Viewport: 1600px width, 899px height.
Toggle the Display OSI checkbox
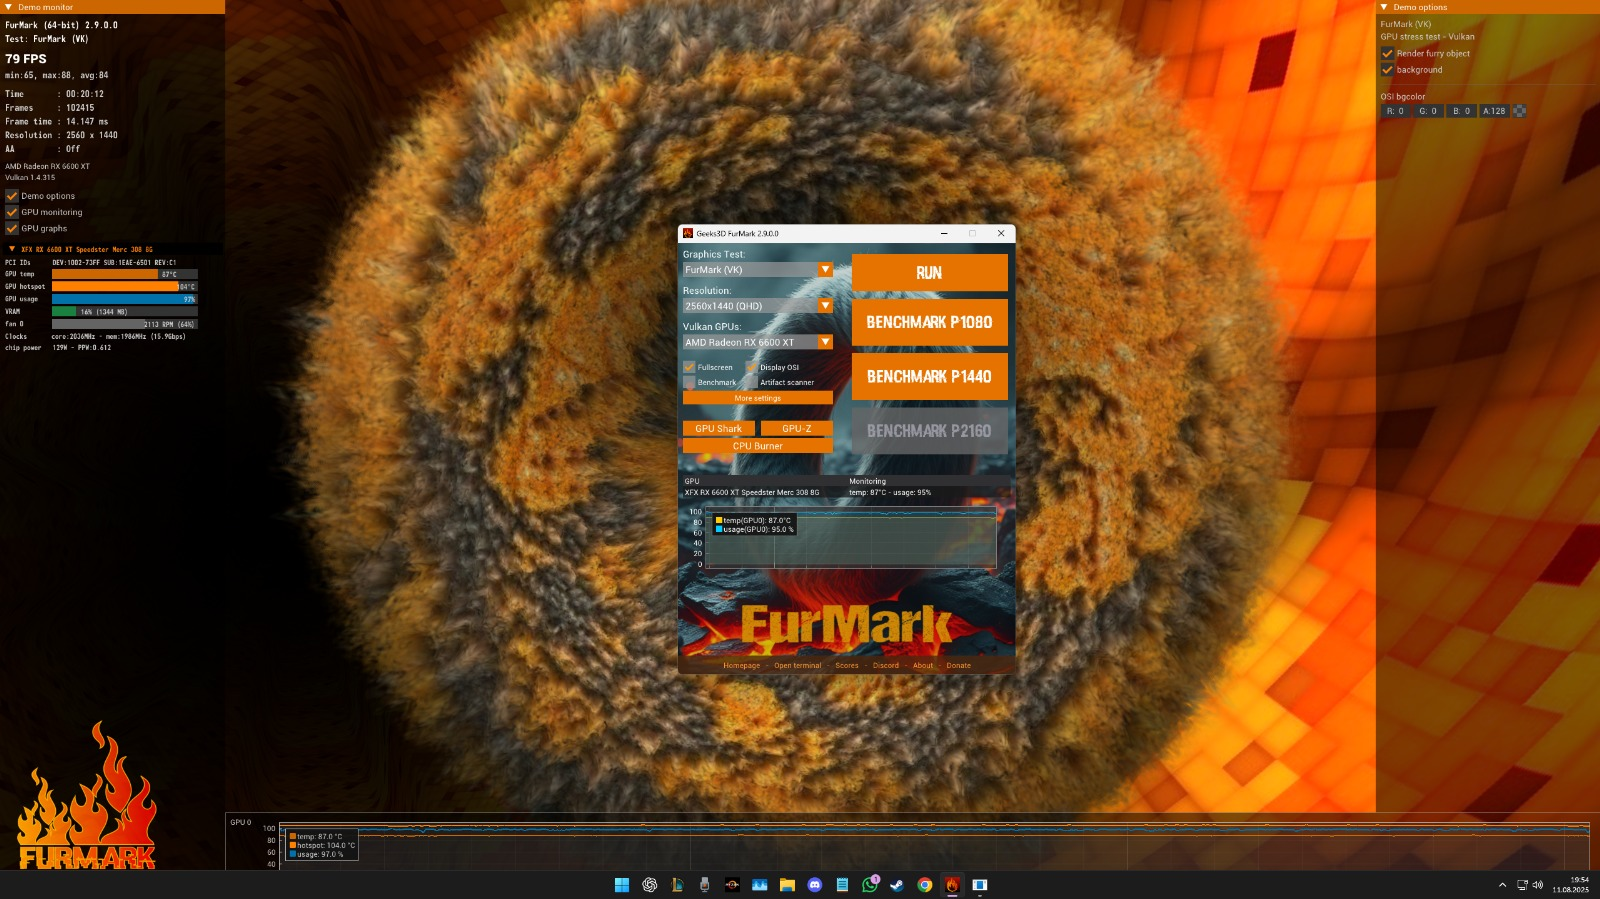tap(751, 367)
